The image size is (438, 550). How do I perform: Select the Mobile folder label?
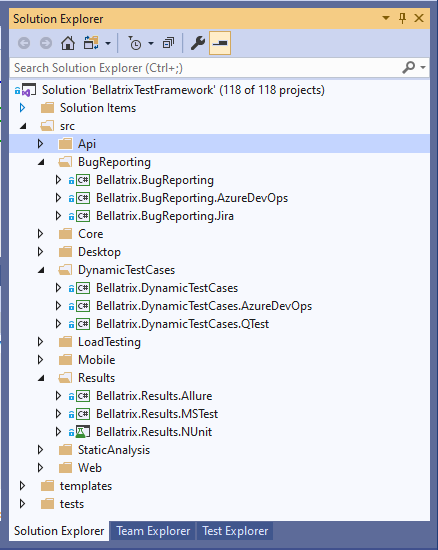(x=96, y=360)
